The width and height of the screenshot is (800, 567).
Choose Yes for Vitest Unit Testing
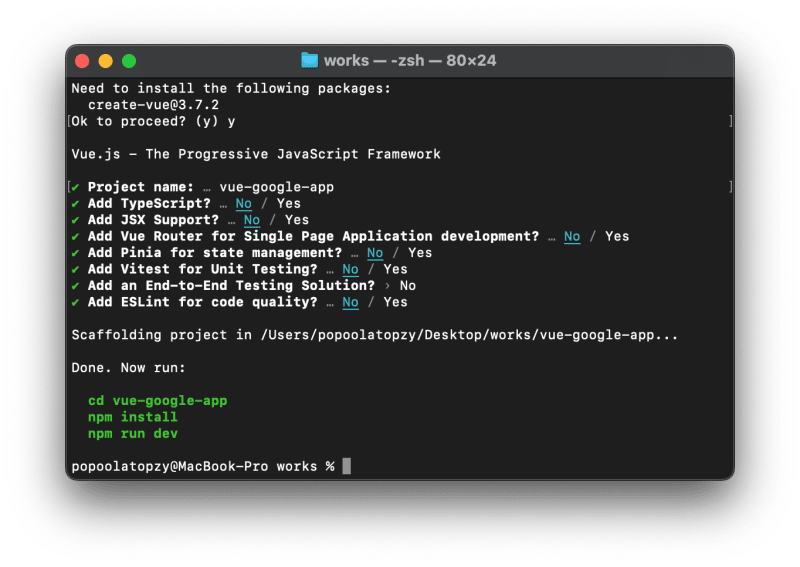point(395,269)
